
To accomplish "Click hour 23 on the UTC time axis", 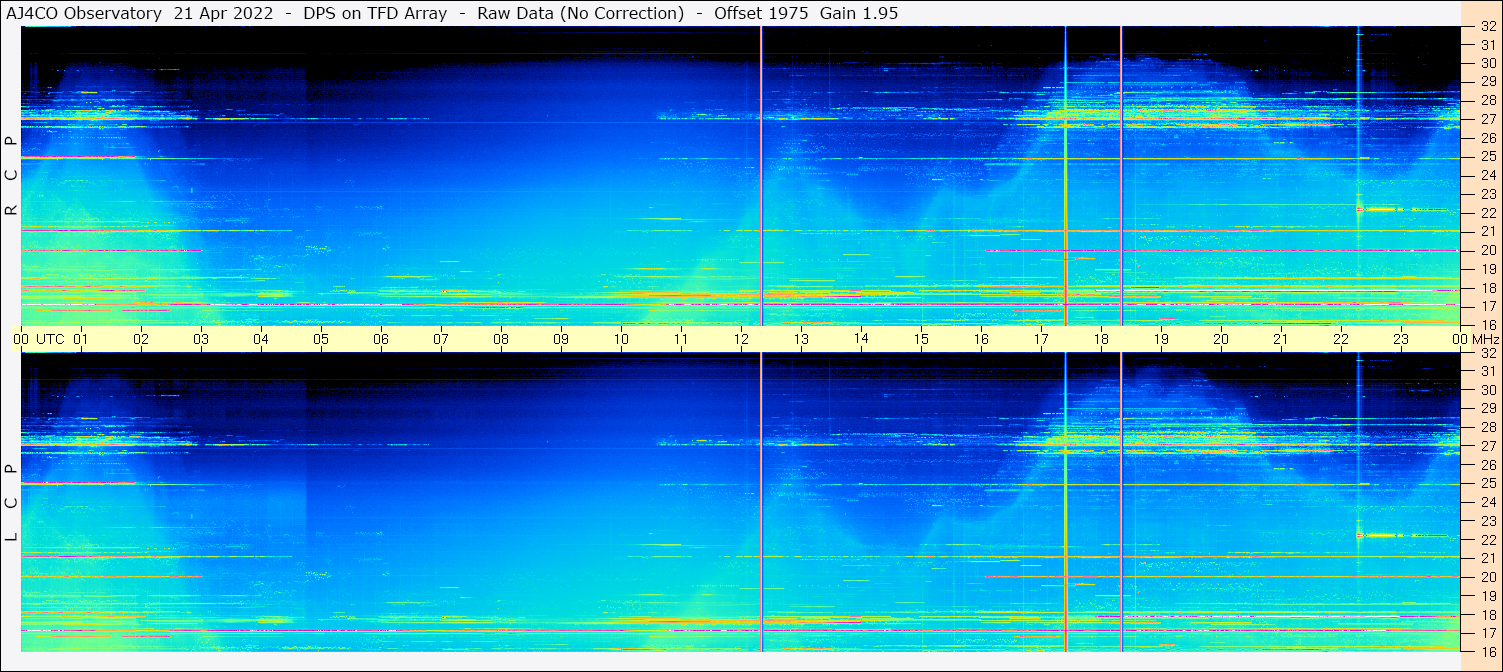I will 1401,339.
